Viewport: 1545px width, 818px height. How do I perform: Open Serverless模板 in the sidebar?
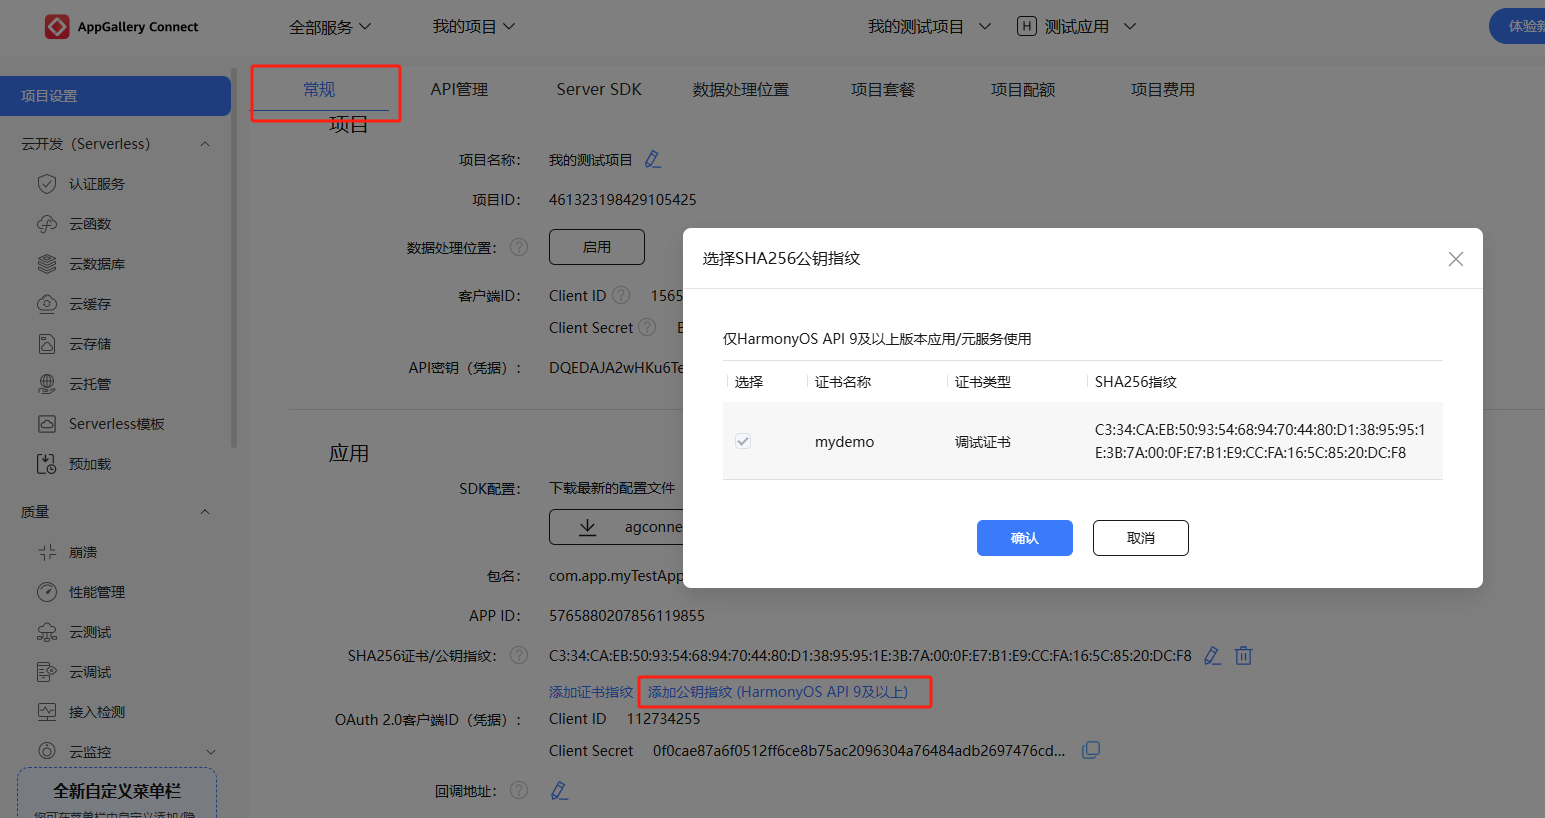pos(116,424)
